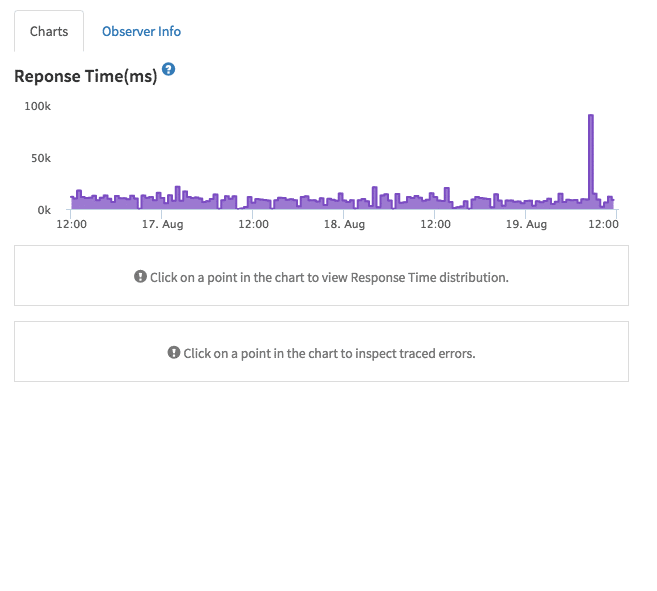Click the chart bar above 19. Aug label
Image resolution: width=657 pixels, height=591 pixels.
click(526, 205)
